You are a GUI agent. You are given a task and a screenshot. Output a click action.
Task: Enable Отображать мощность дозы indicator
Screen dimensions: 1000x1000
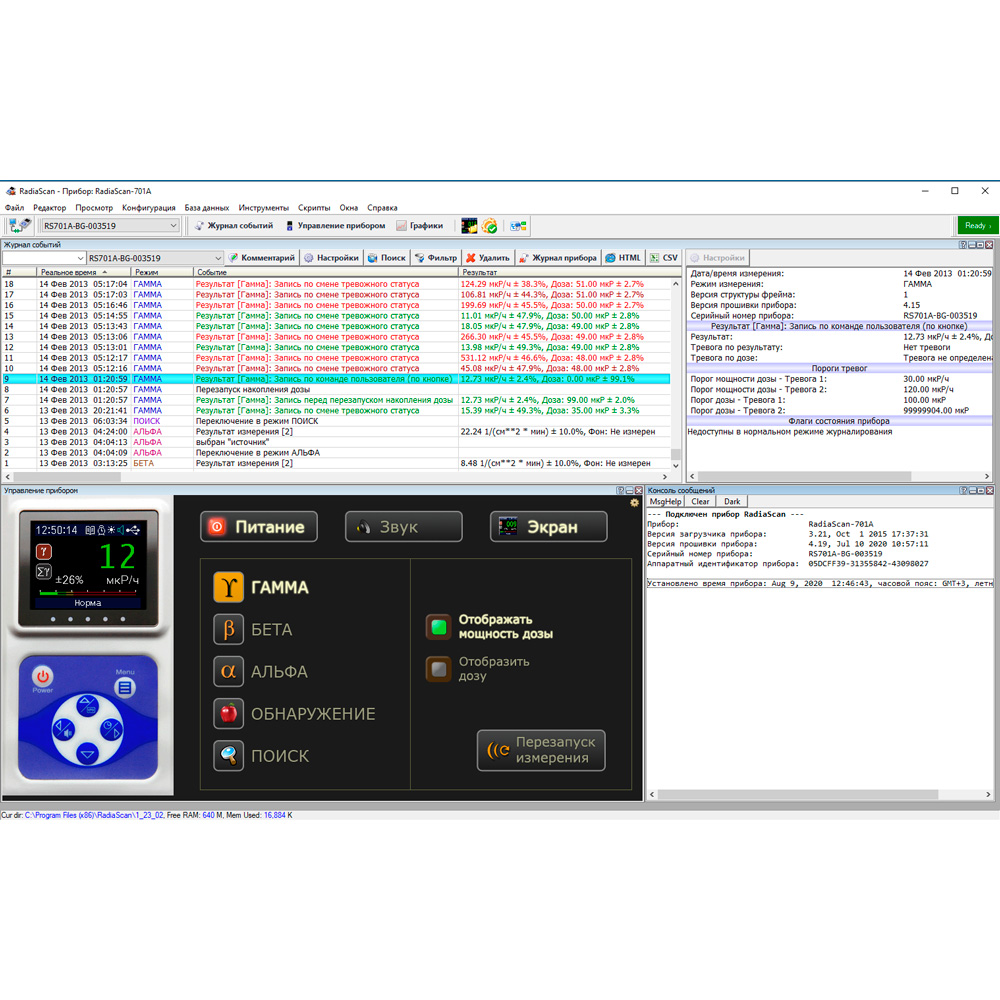point(438,627)
